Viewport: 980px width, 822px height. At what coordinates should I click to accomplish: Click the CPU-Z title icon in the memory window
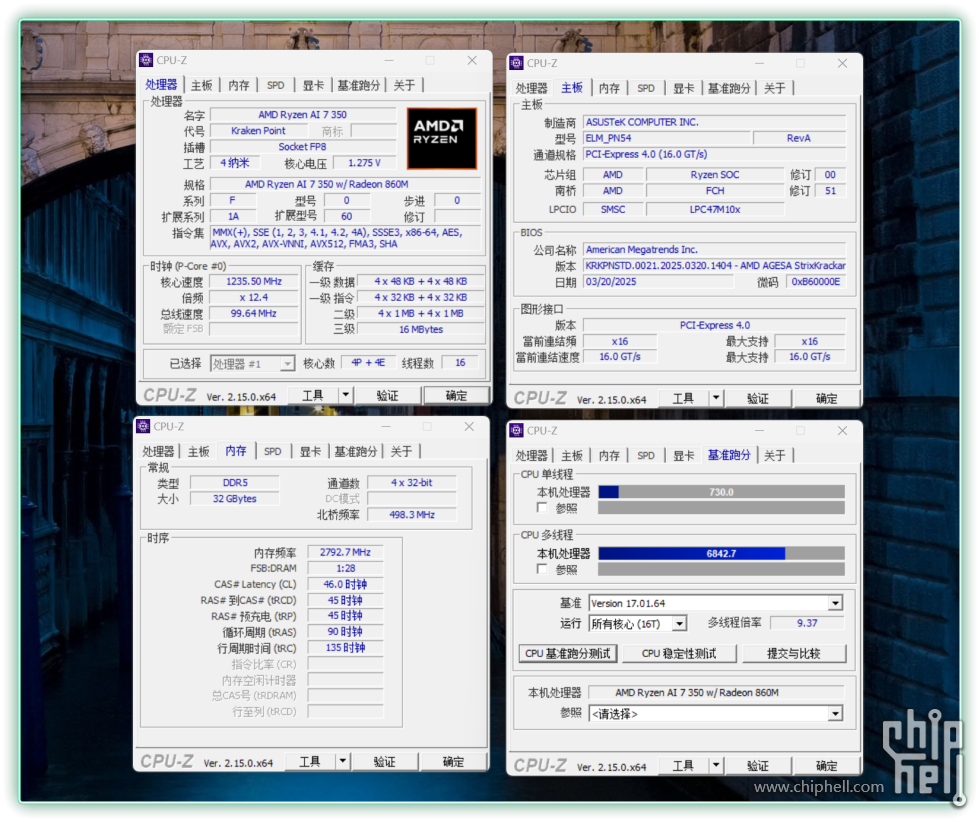point(143,426)
